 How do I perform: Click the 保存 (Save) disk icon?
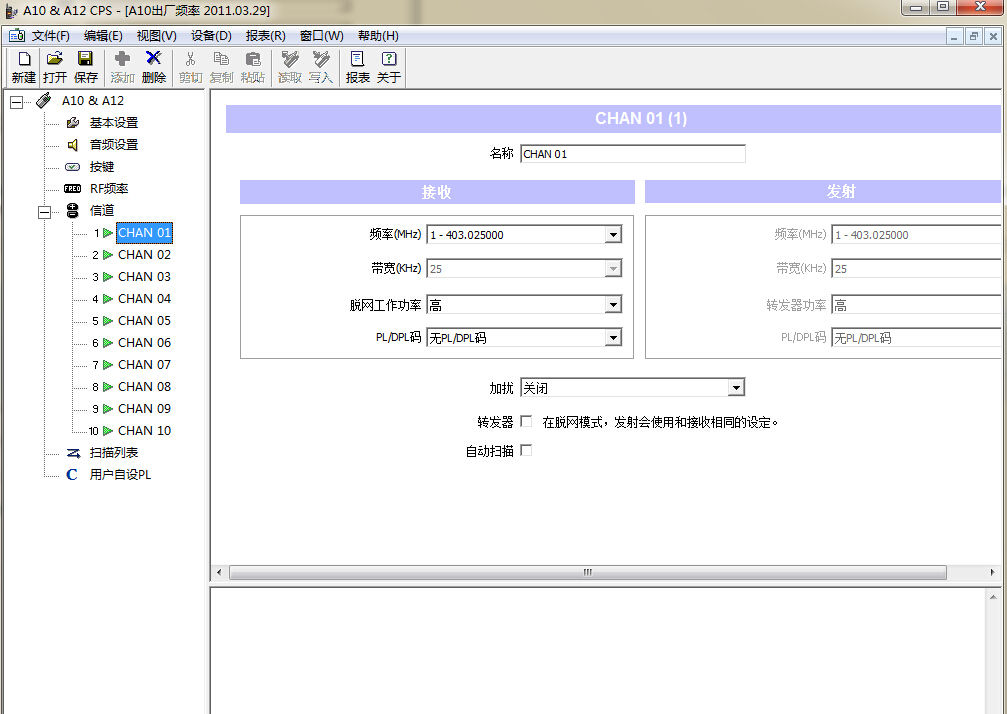(86, 60)
